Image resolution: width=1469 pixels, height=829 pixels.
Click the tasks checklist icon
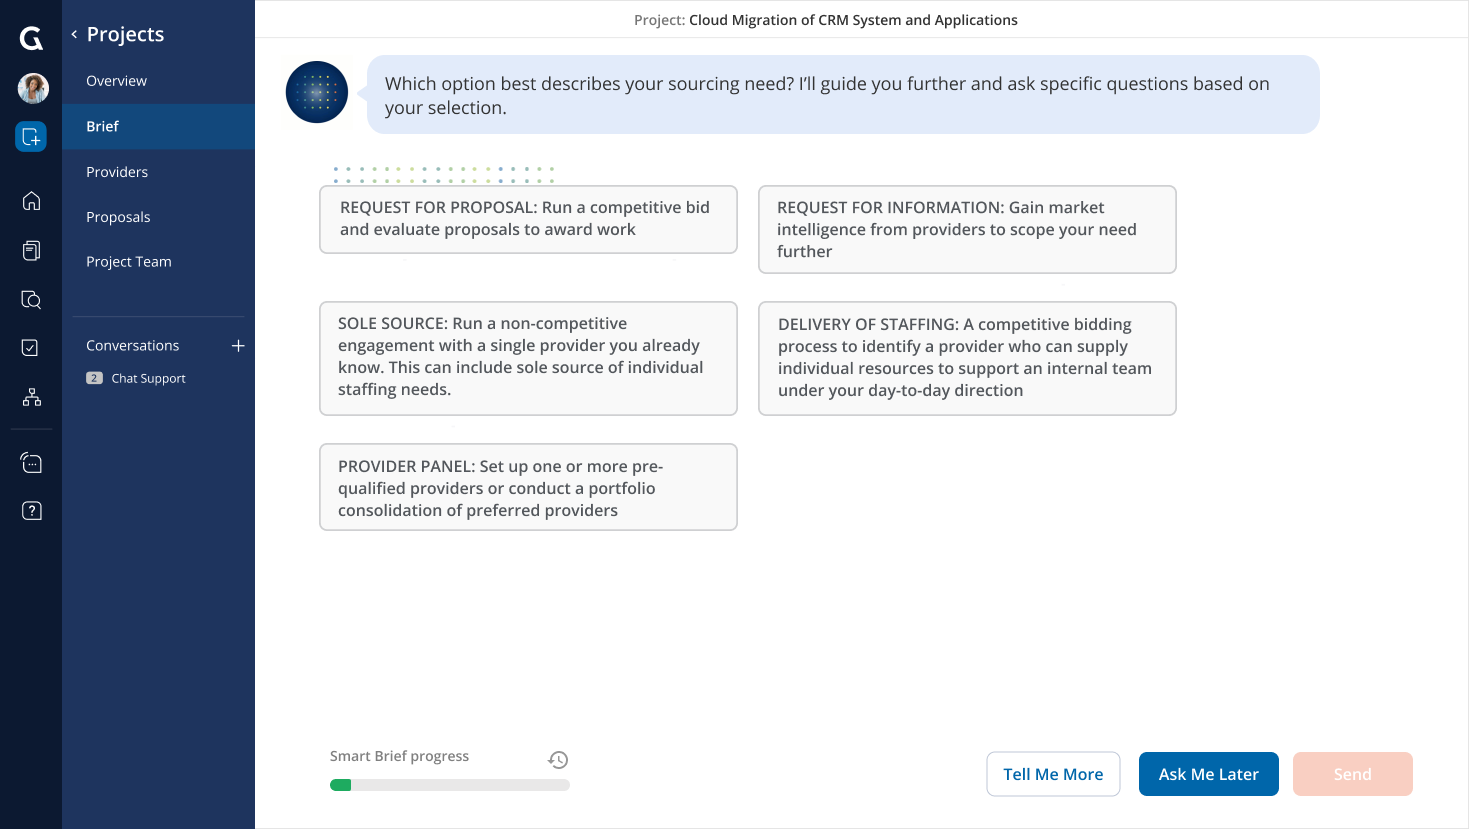pyautogui.click(x=30, y=347)
